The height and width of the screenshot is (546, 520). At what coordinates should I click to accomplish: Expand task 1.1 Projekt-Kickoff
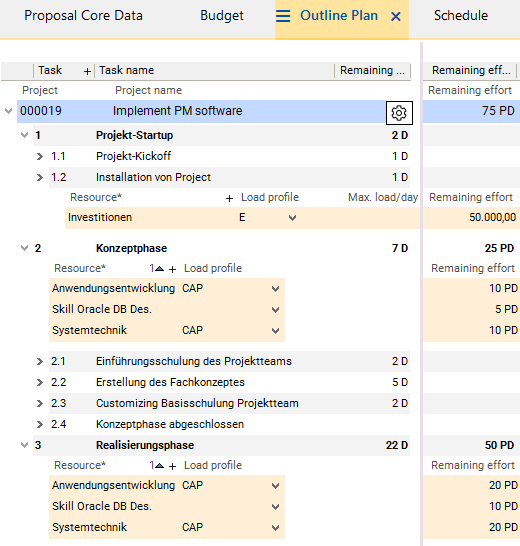coord(40,156)
